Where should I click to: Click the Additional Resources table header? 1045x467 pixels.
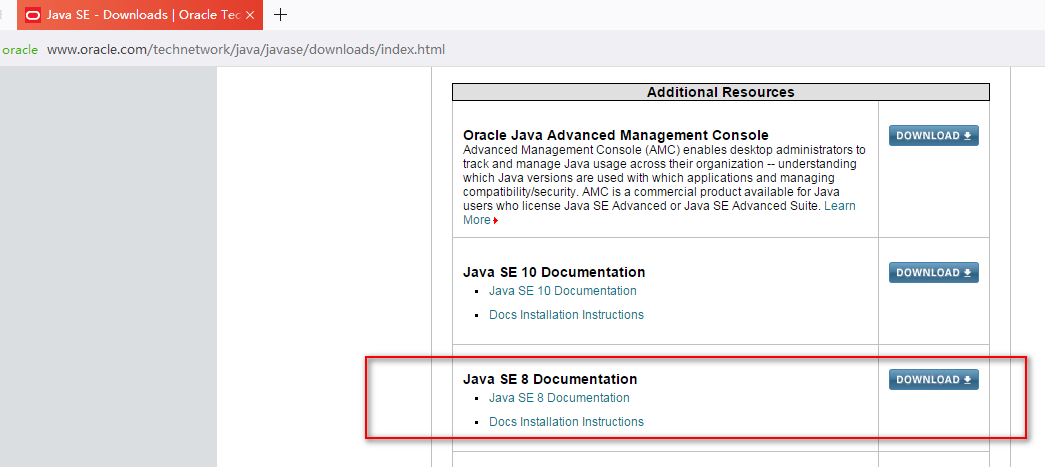(x=720, y=92)
